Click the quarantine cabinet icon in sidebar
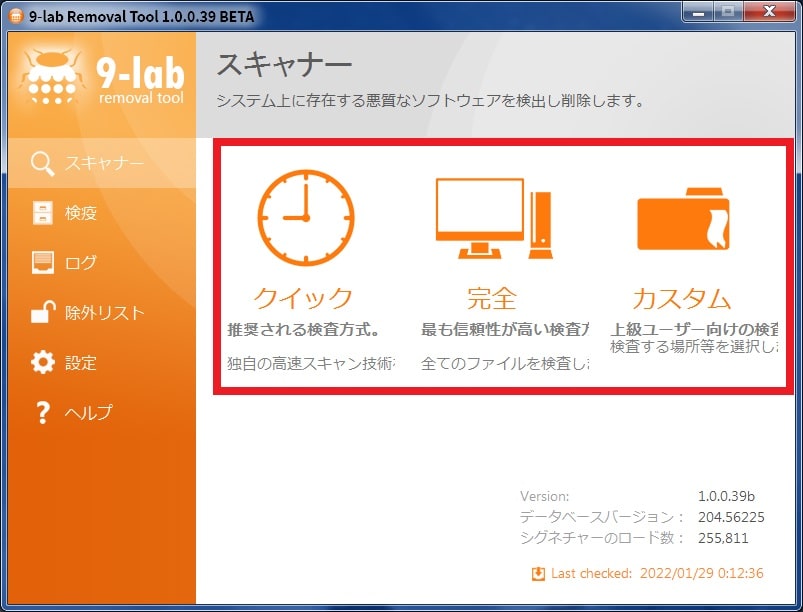The height and width of the screenshot is (612, 803). click(43, 213)
